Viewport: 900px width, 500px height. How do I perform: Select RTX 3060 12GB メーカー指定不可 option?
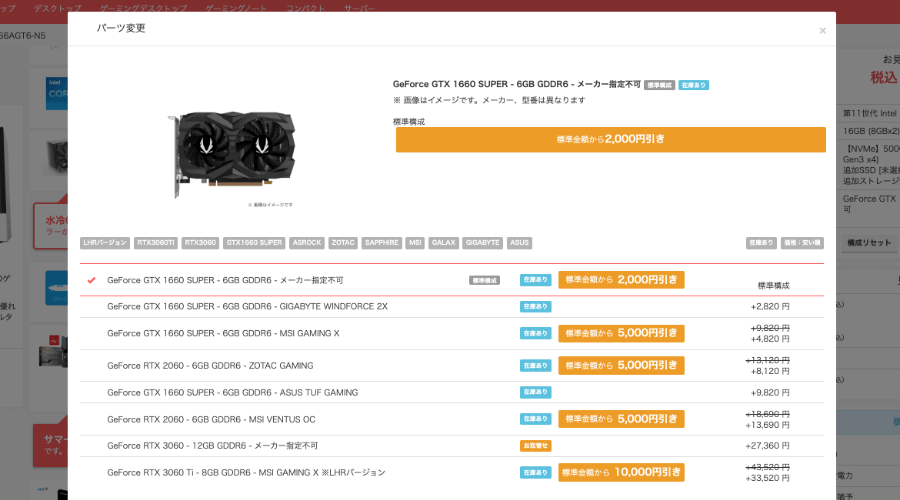[x=452, y=446]
